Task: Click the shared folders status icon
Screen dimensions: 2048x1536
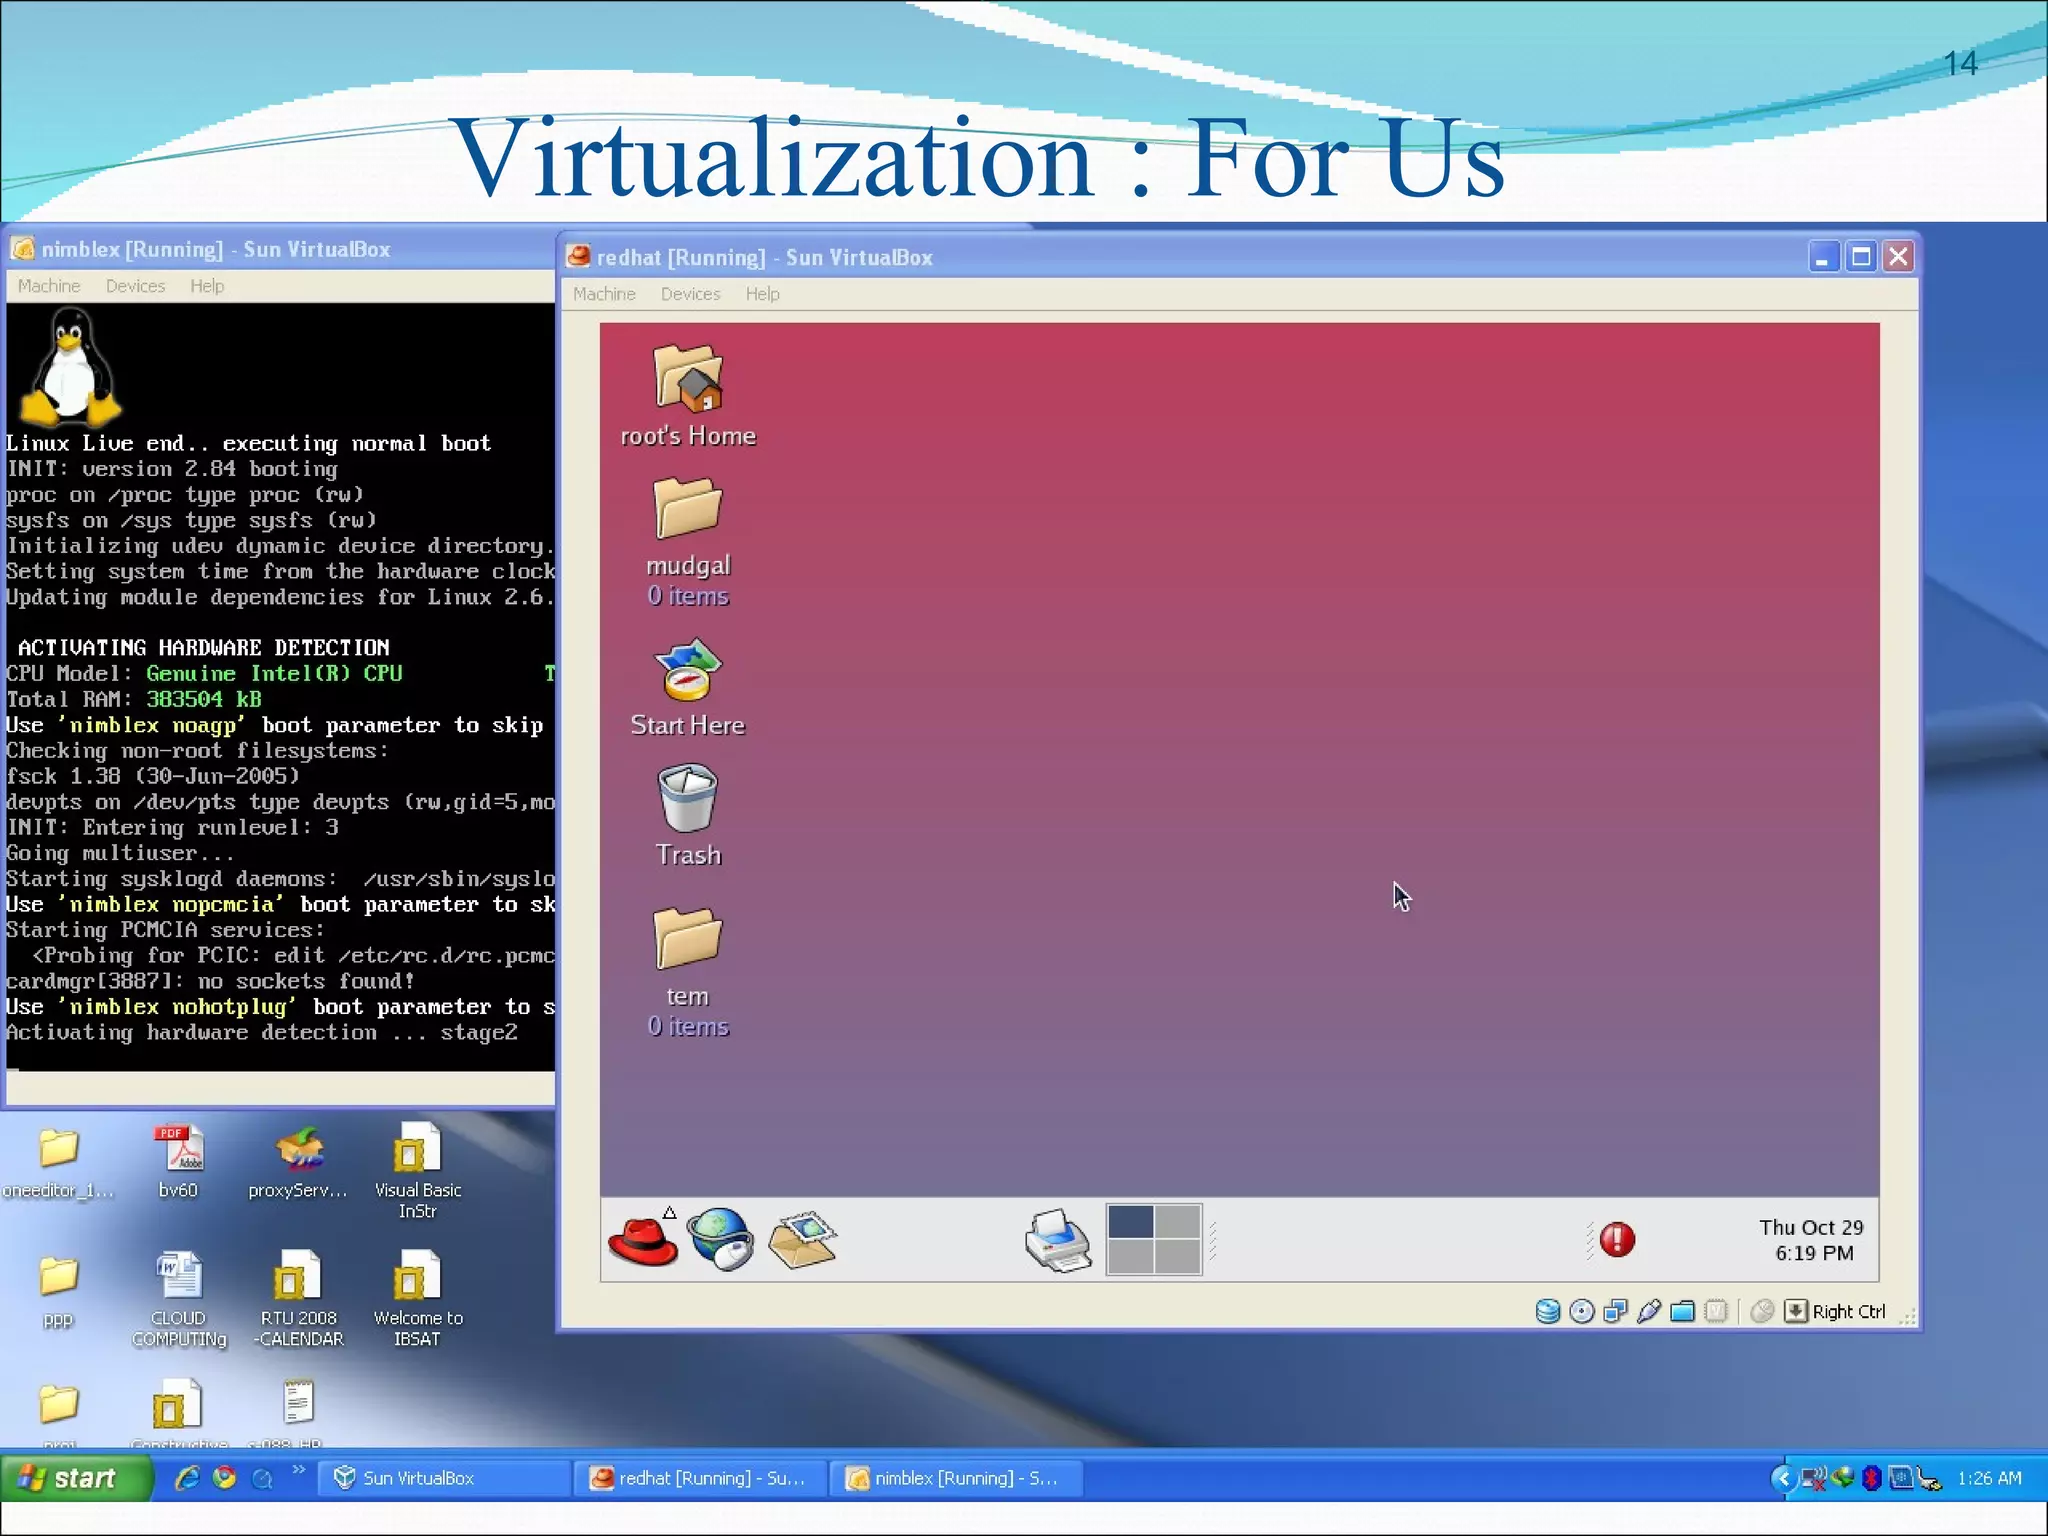Action: click(x=1683, y=1311)
